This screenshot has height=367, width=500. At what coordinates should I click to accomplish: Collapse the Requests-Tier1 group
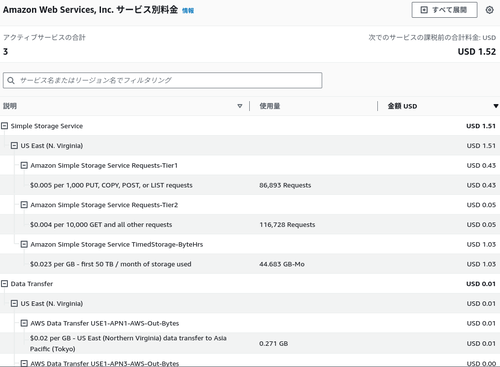click(24, 165)
